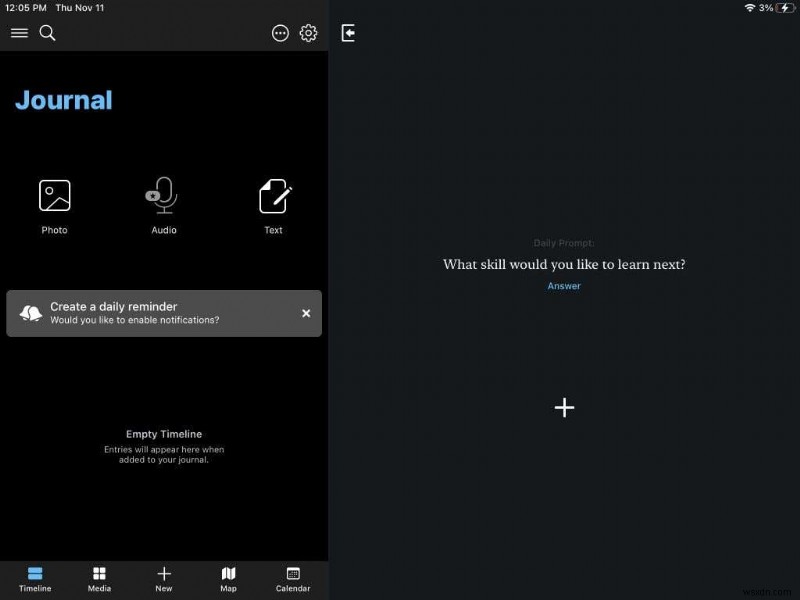Check the battery status icon
The height and width of the screenshot is (600, 800).
[785, 8]
